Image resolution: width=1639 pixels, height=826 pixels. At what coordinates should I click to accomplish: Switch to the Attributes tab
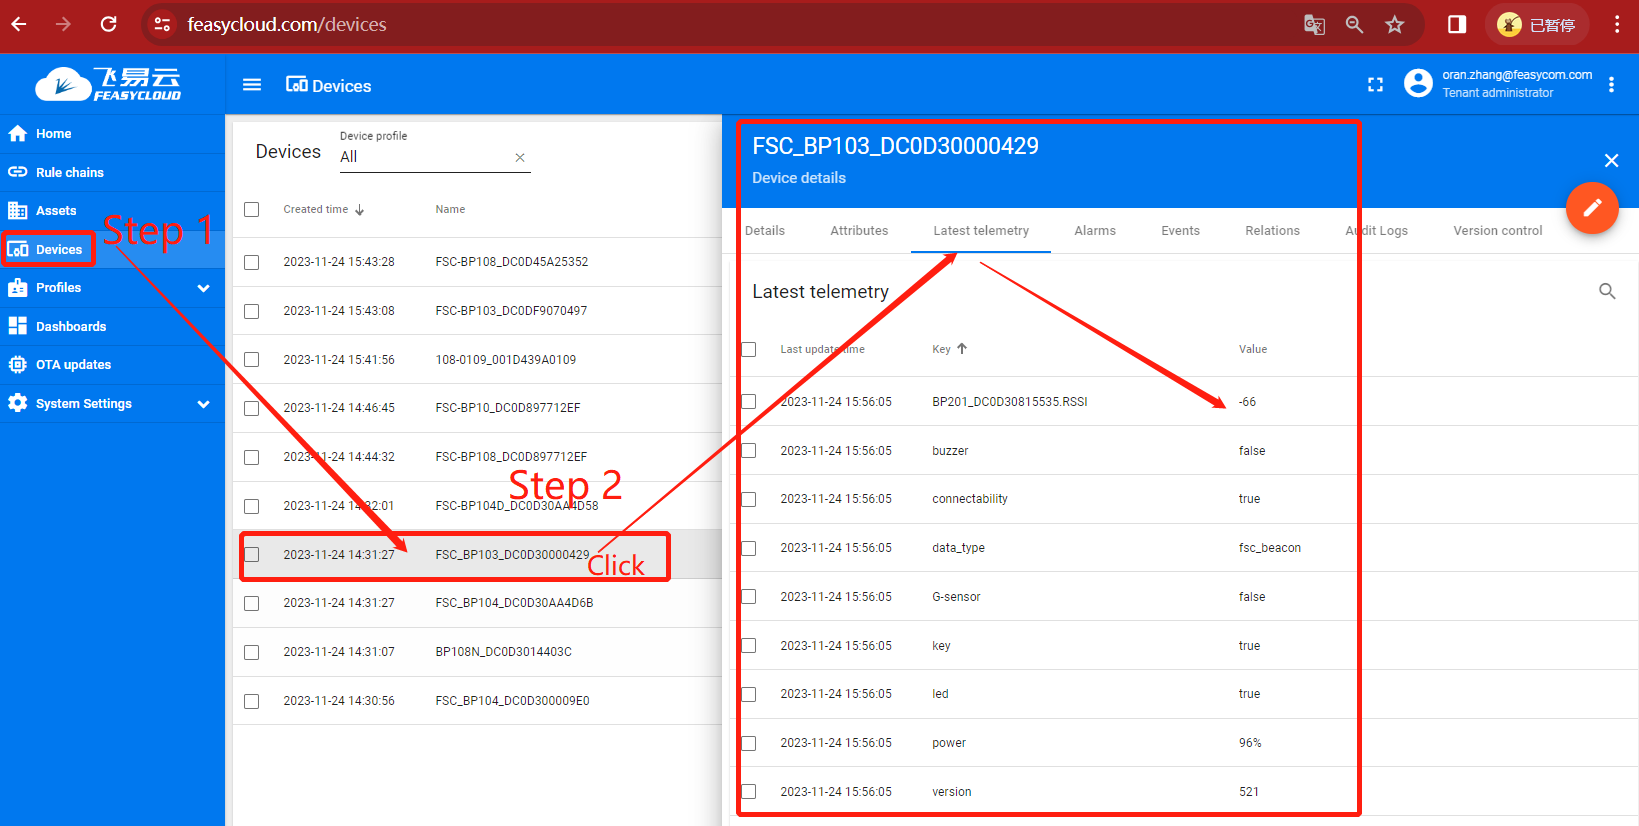point(858,231)
